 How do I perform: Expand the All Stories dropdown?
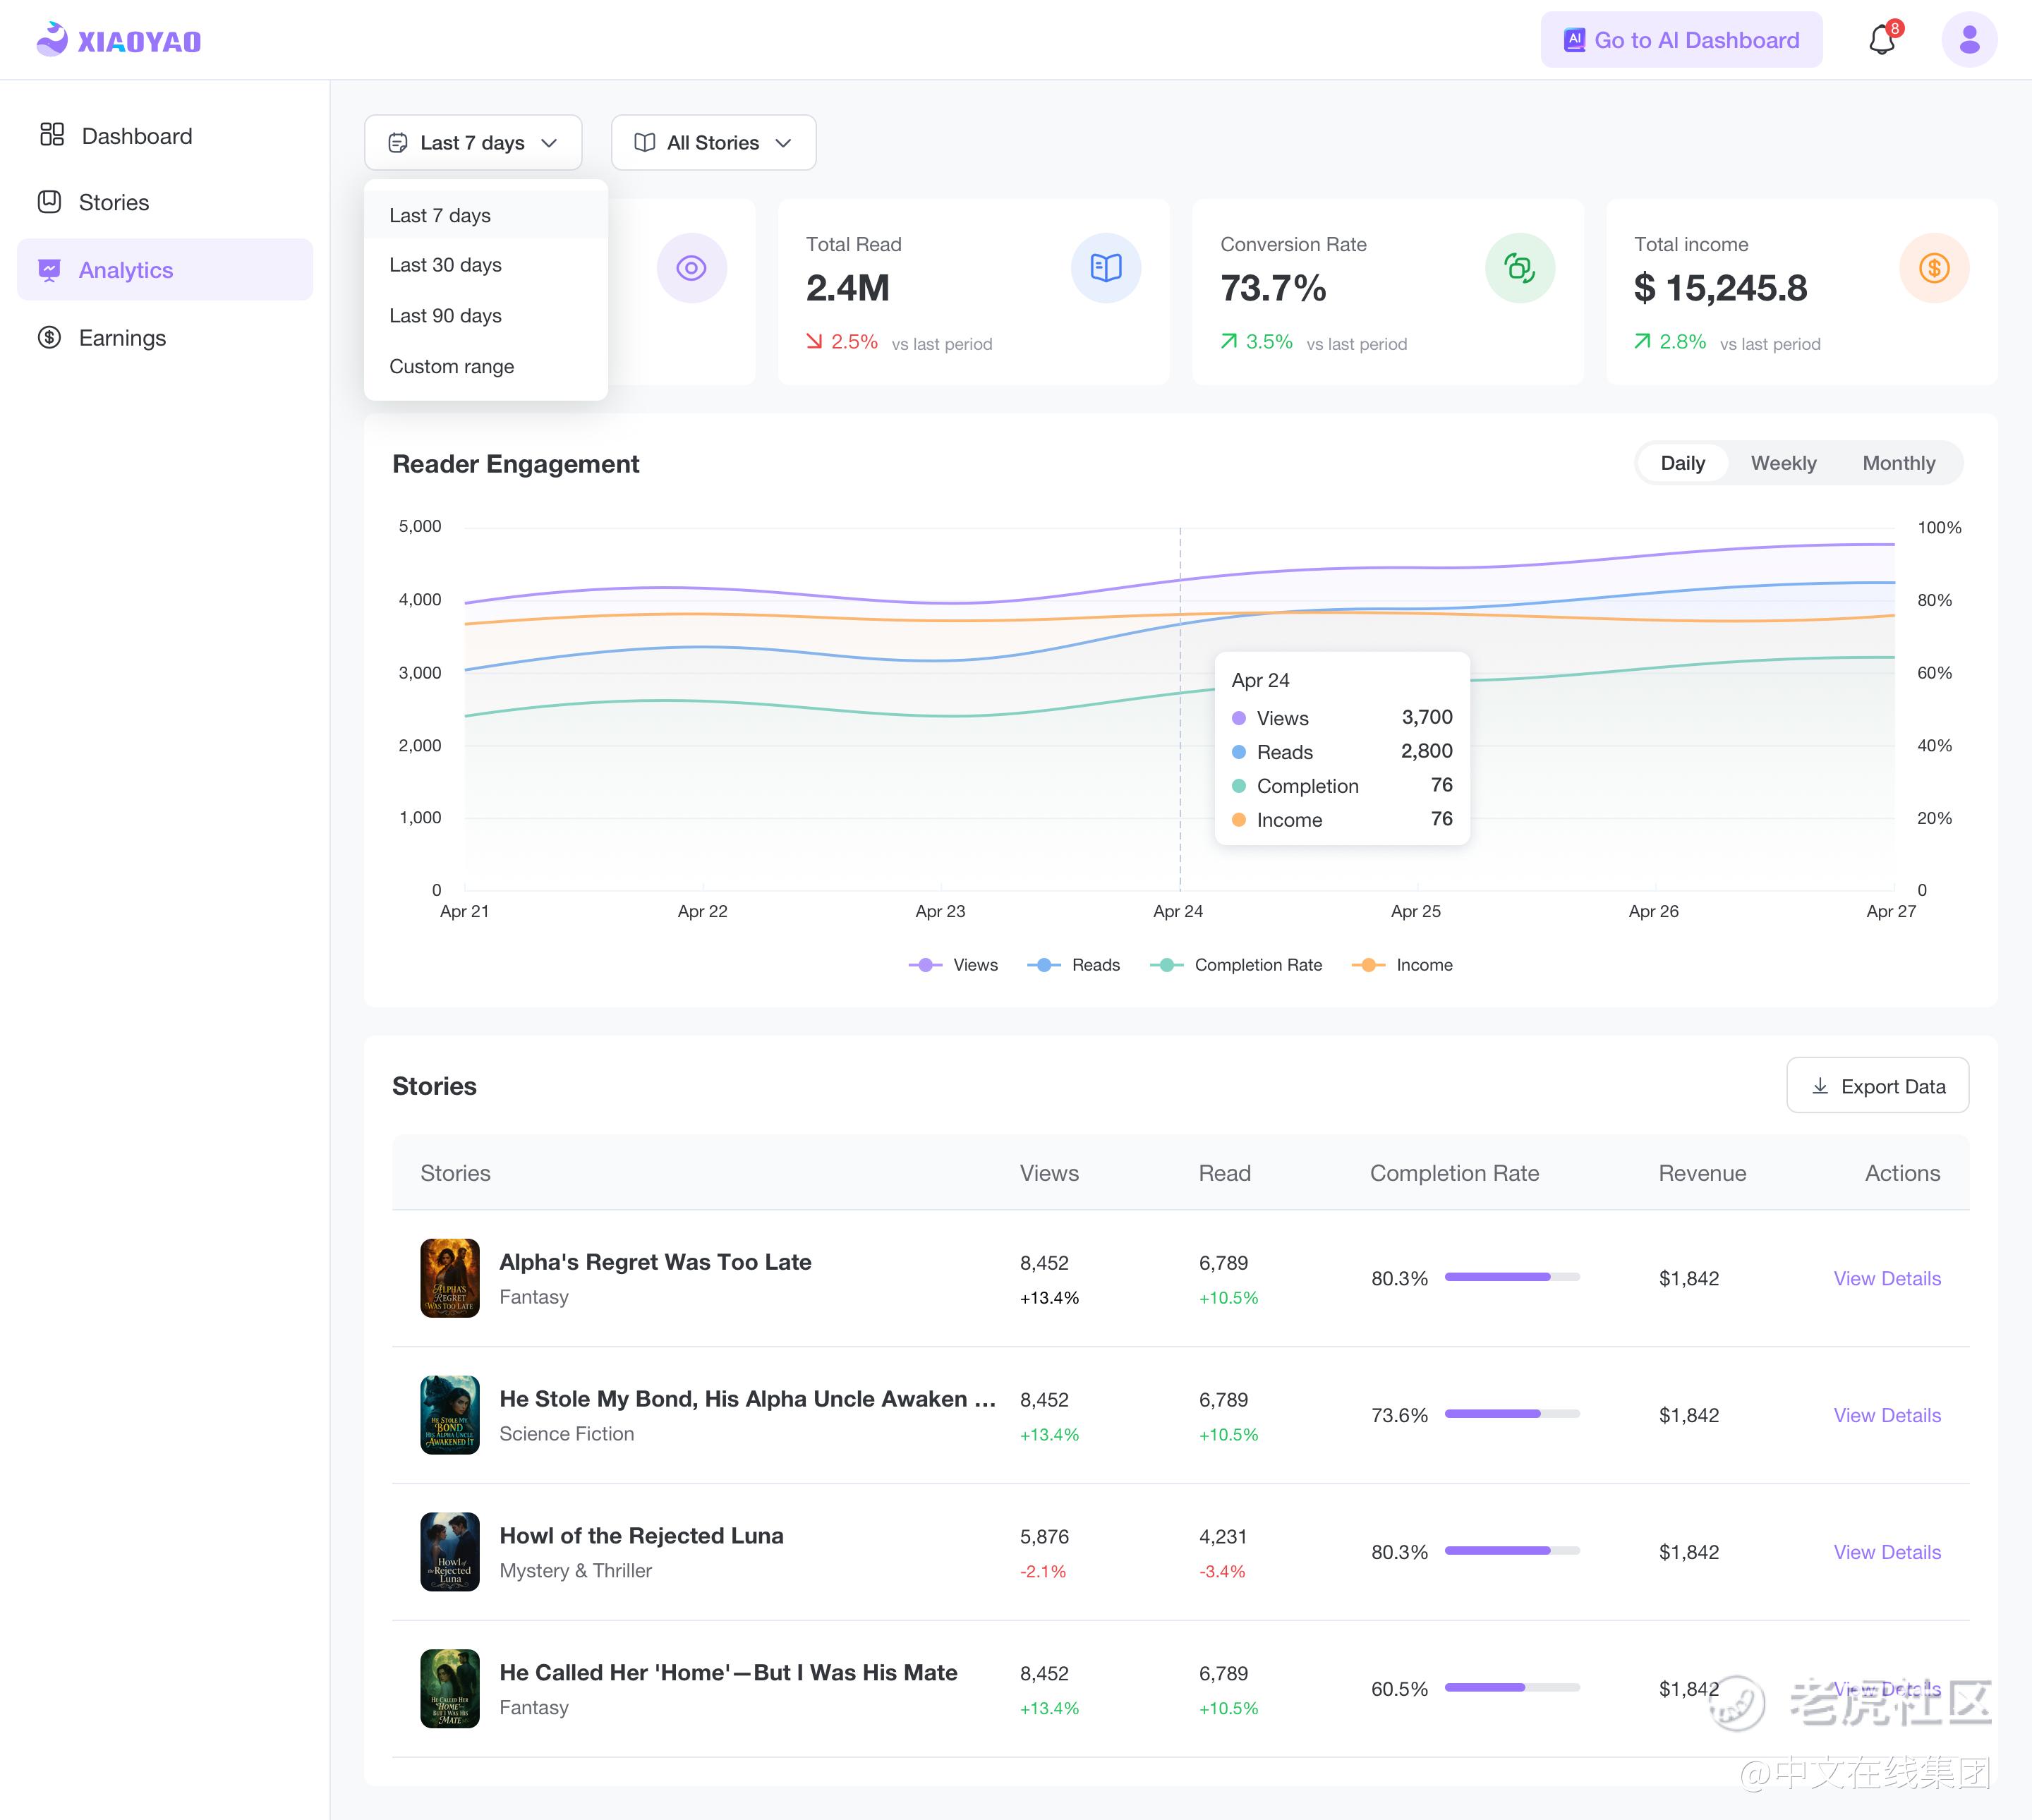click(x=713, y=143)
